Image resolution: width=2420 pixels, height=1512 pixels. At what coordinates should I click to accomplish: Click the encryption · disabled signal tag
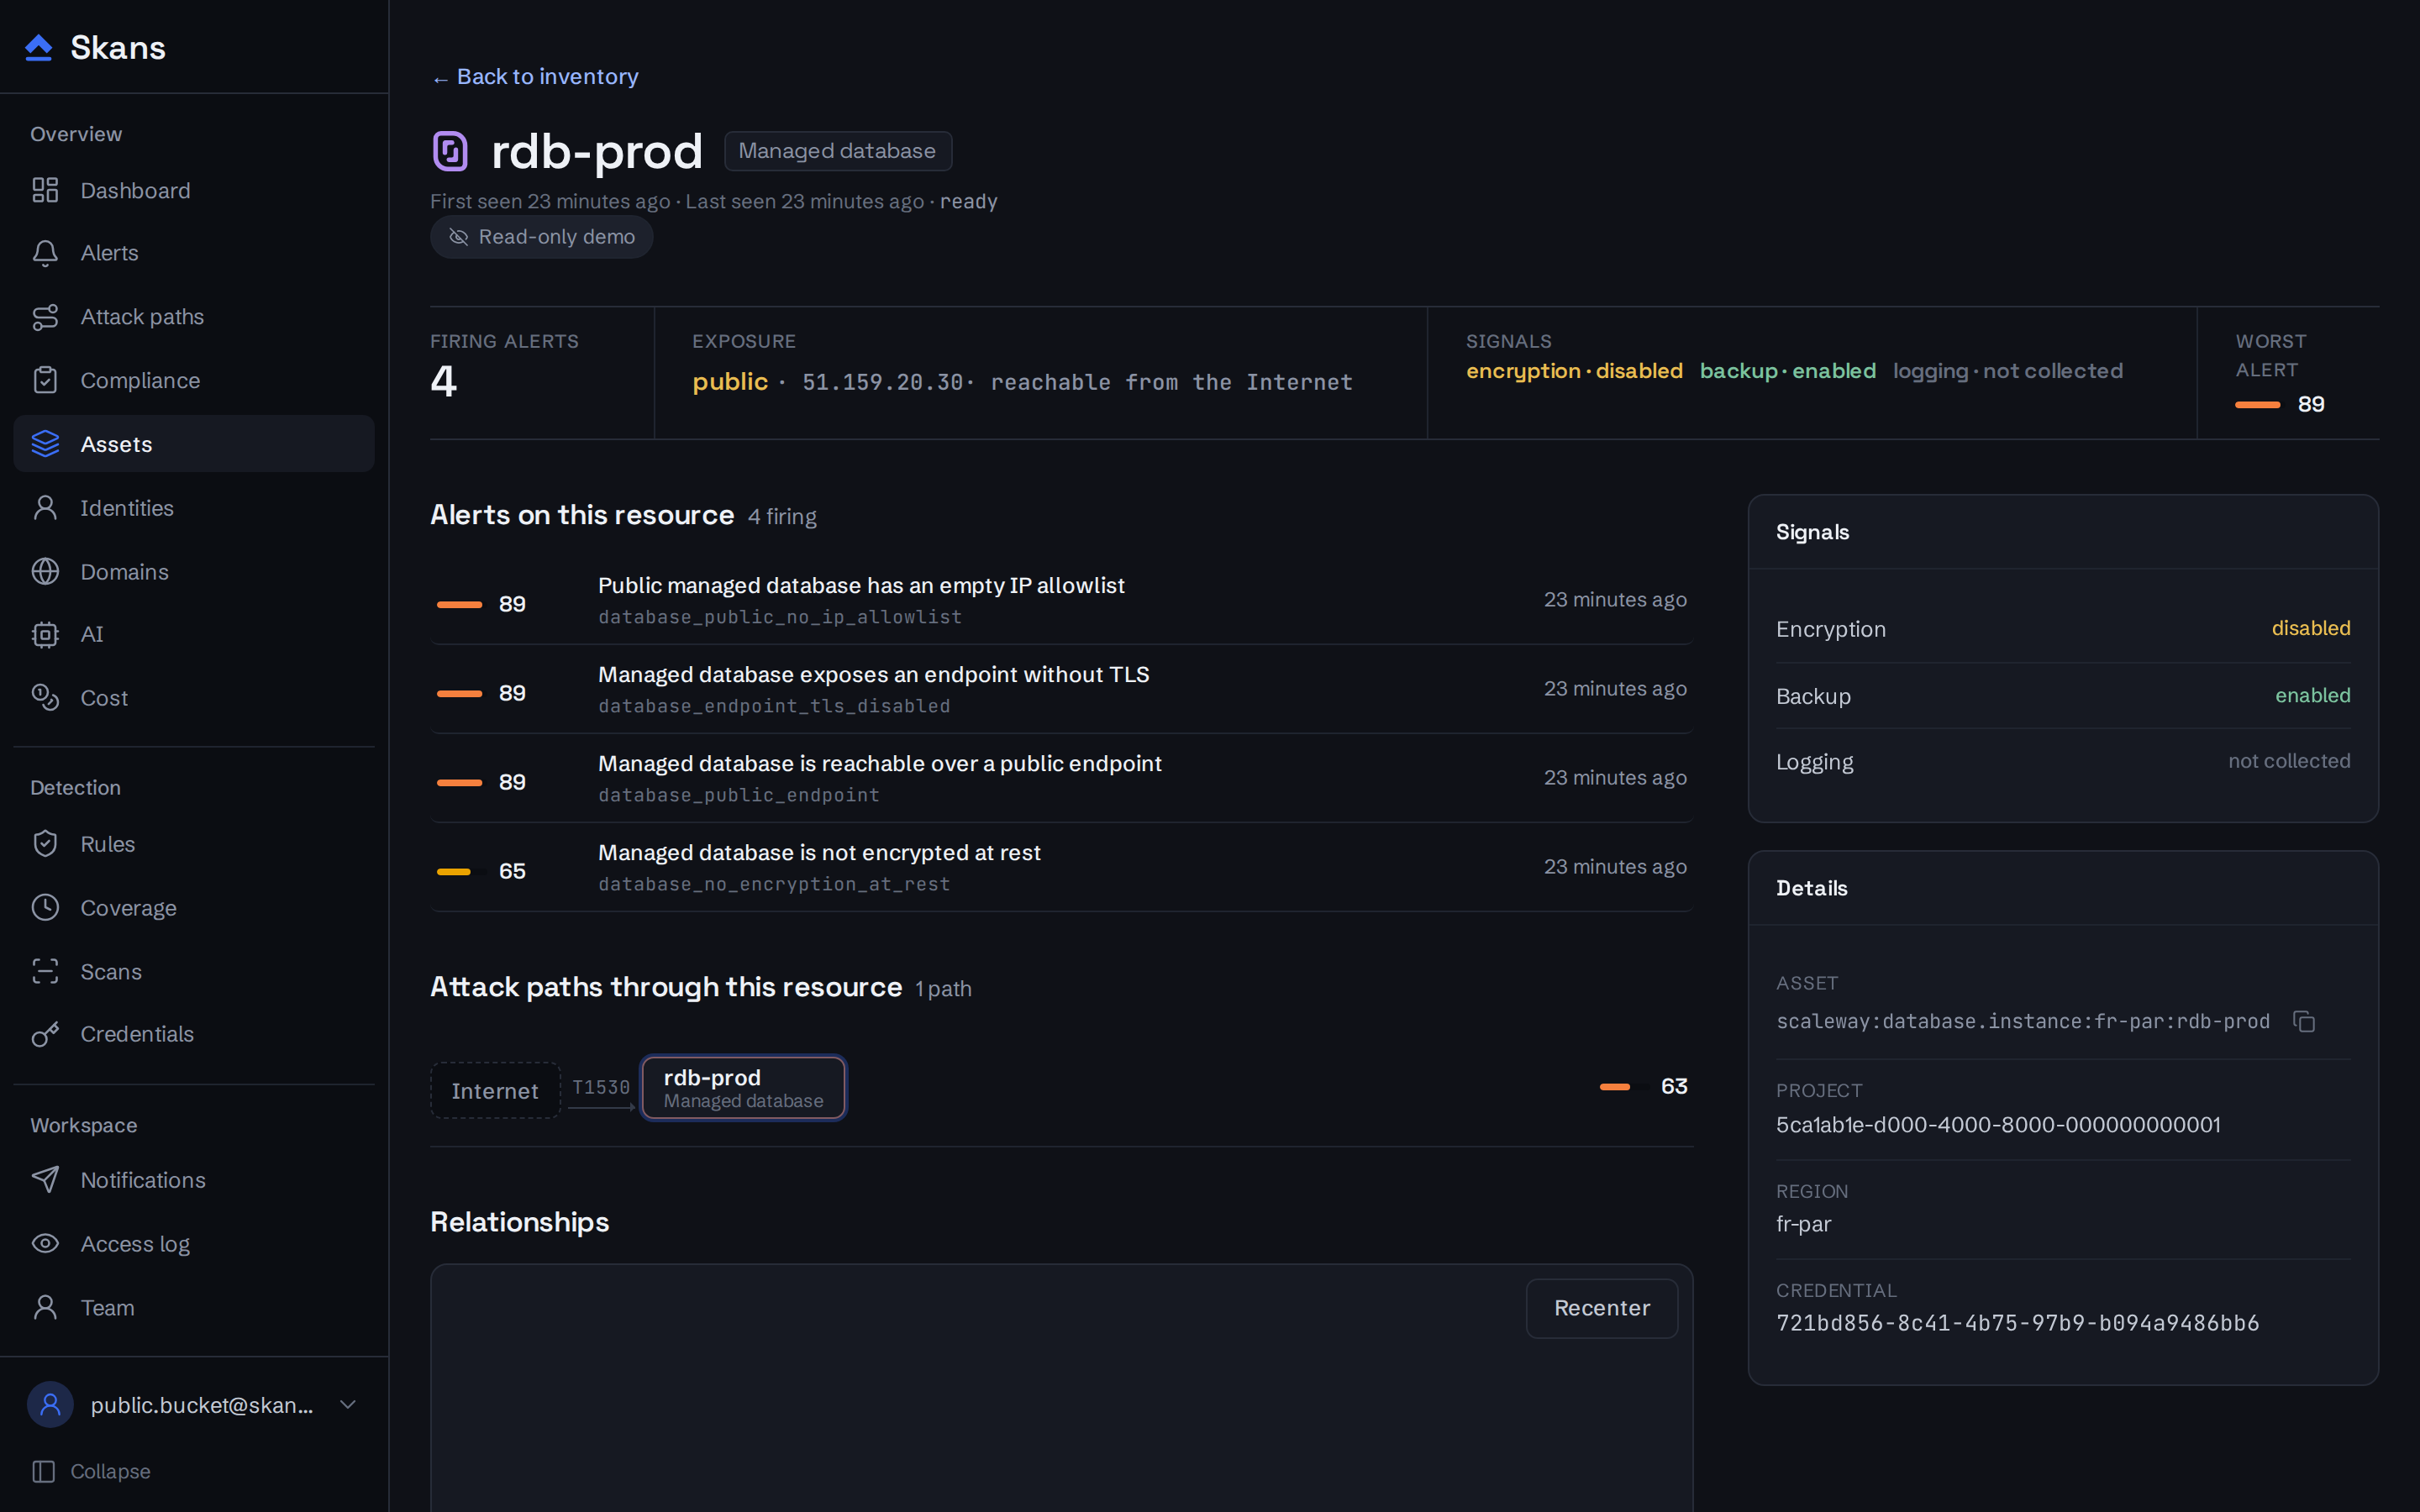click(x=1574, y=371)
